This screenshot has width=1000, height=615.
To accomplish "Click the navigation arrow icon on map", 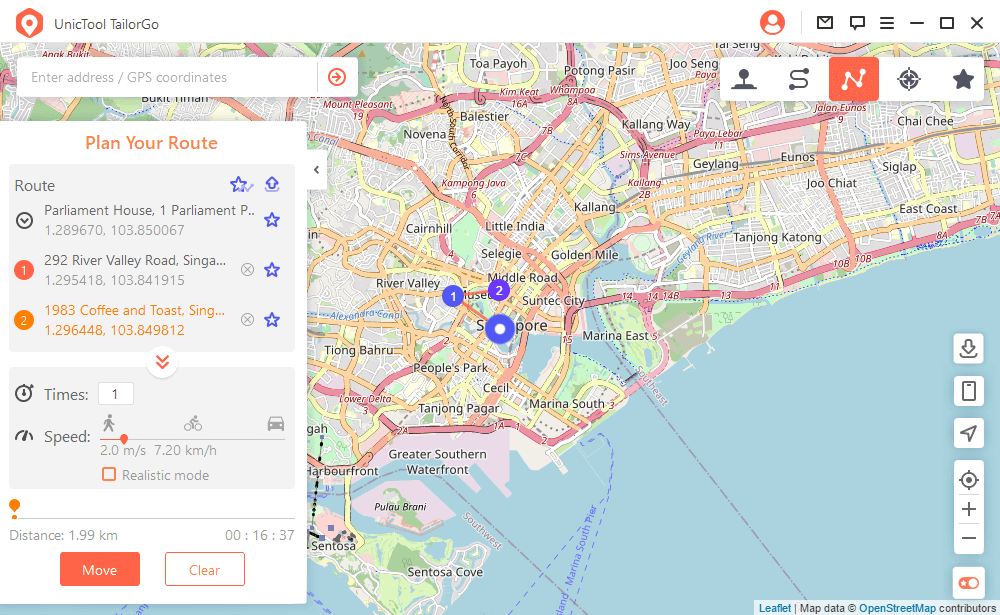I will click(968, 433).
